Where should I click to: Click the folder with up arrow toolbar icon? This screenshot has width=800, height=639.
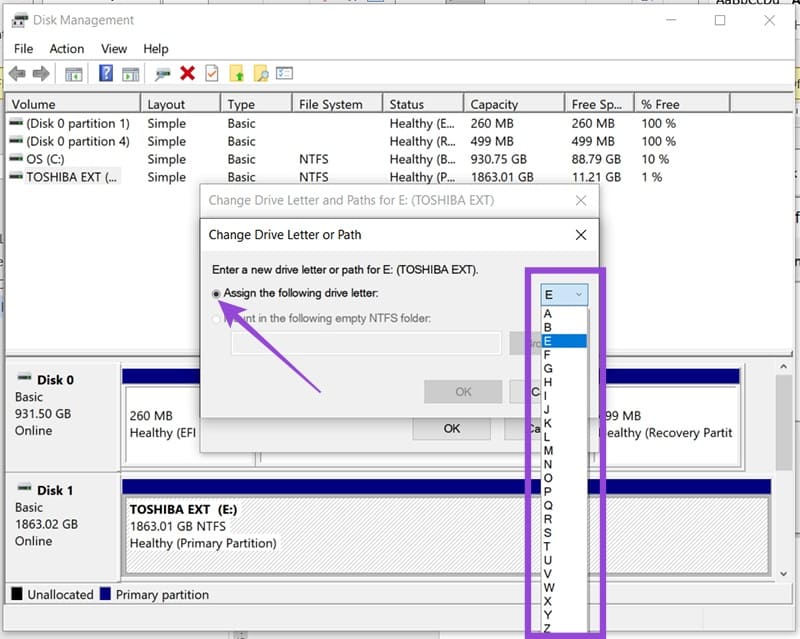[x=238, y=72]
